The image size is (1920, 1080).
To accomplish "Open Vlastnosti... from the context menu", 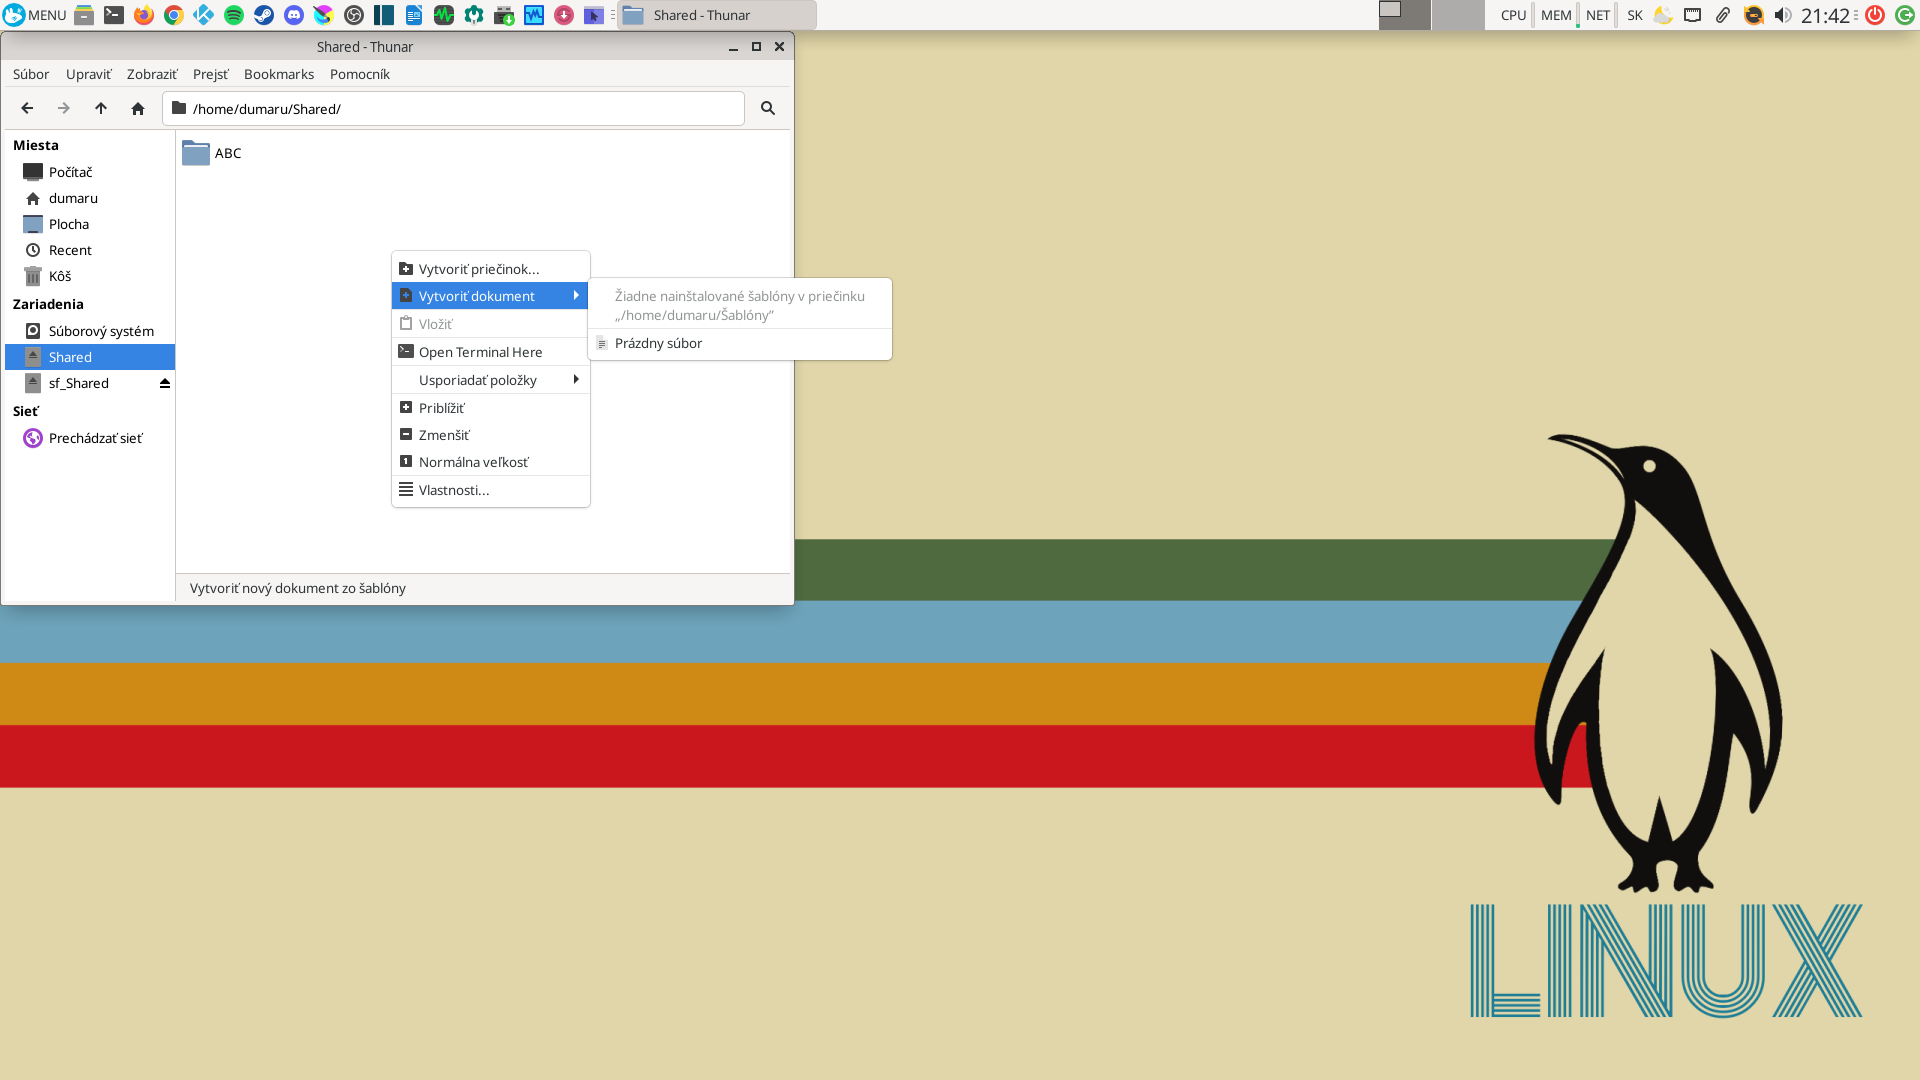I will coord(490,490).
